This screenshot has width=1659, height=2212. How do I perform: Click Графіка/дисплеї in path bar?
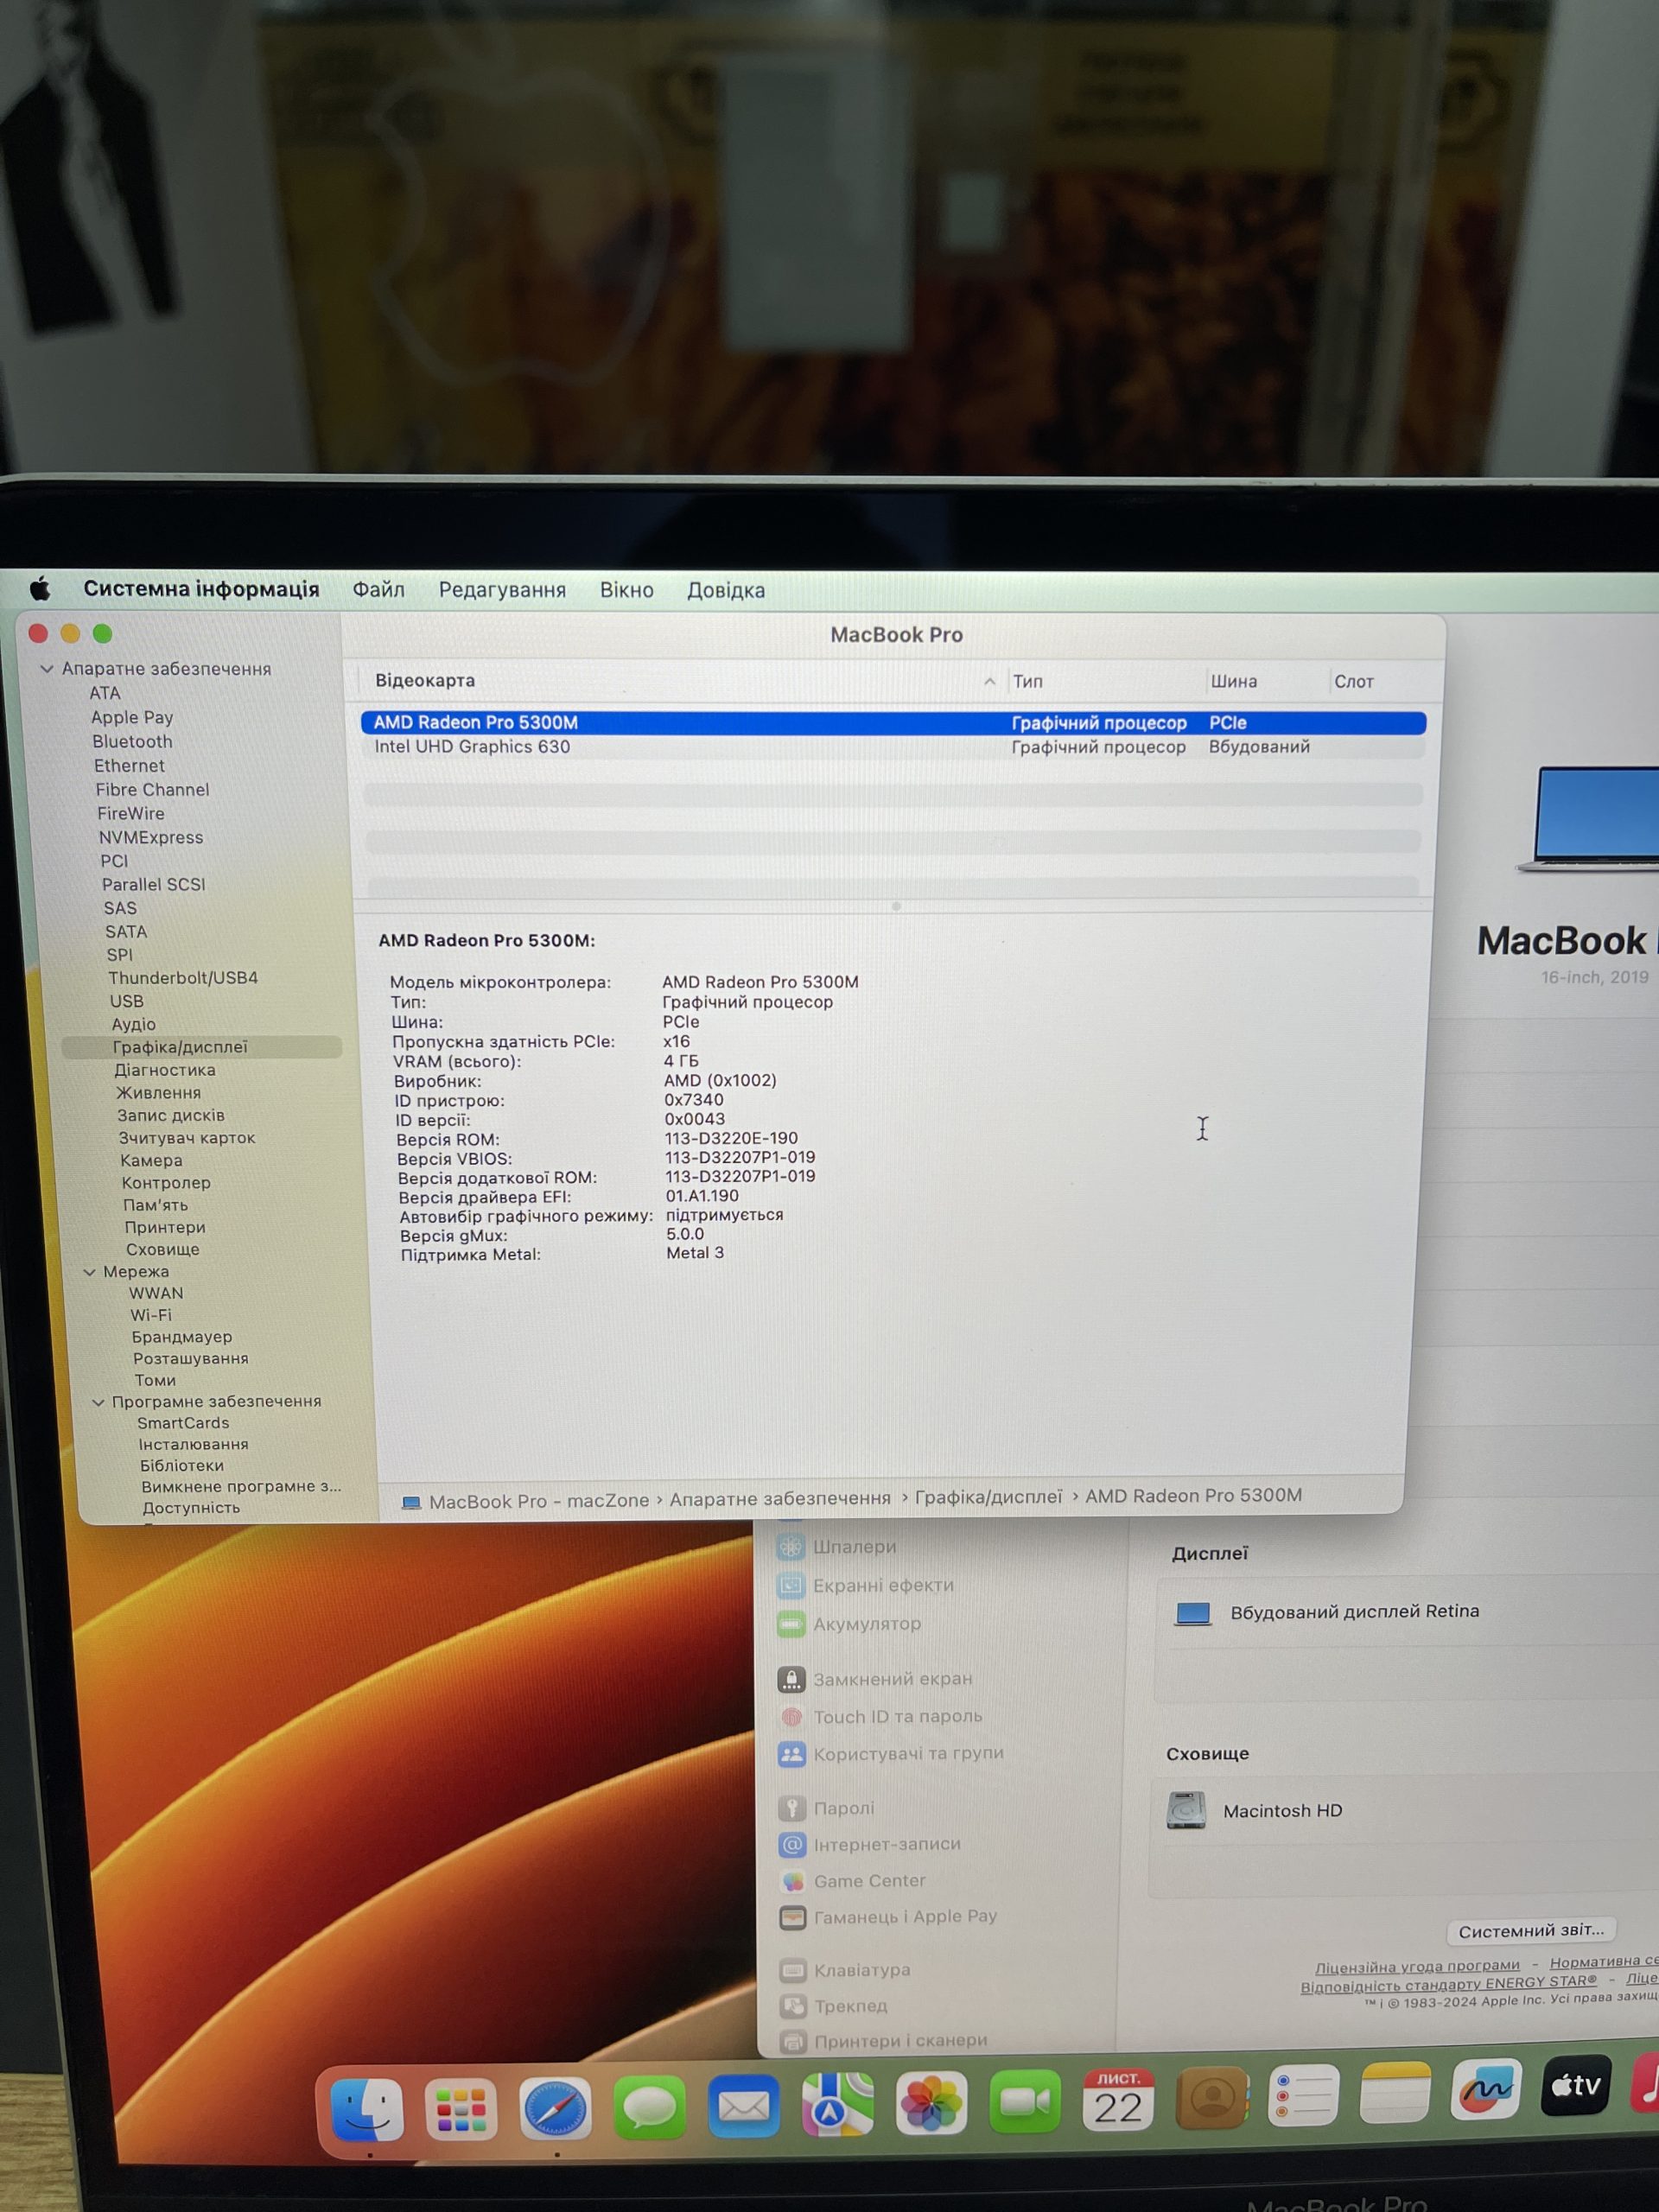[988, 1496]
